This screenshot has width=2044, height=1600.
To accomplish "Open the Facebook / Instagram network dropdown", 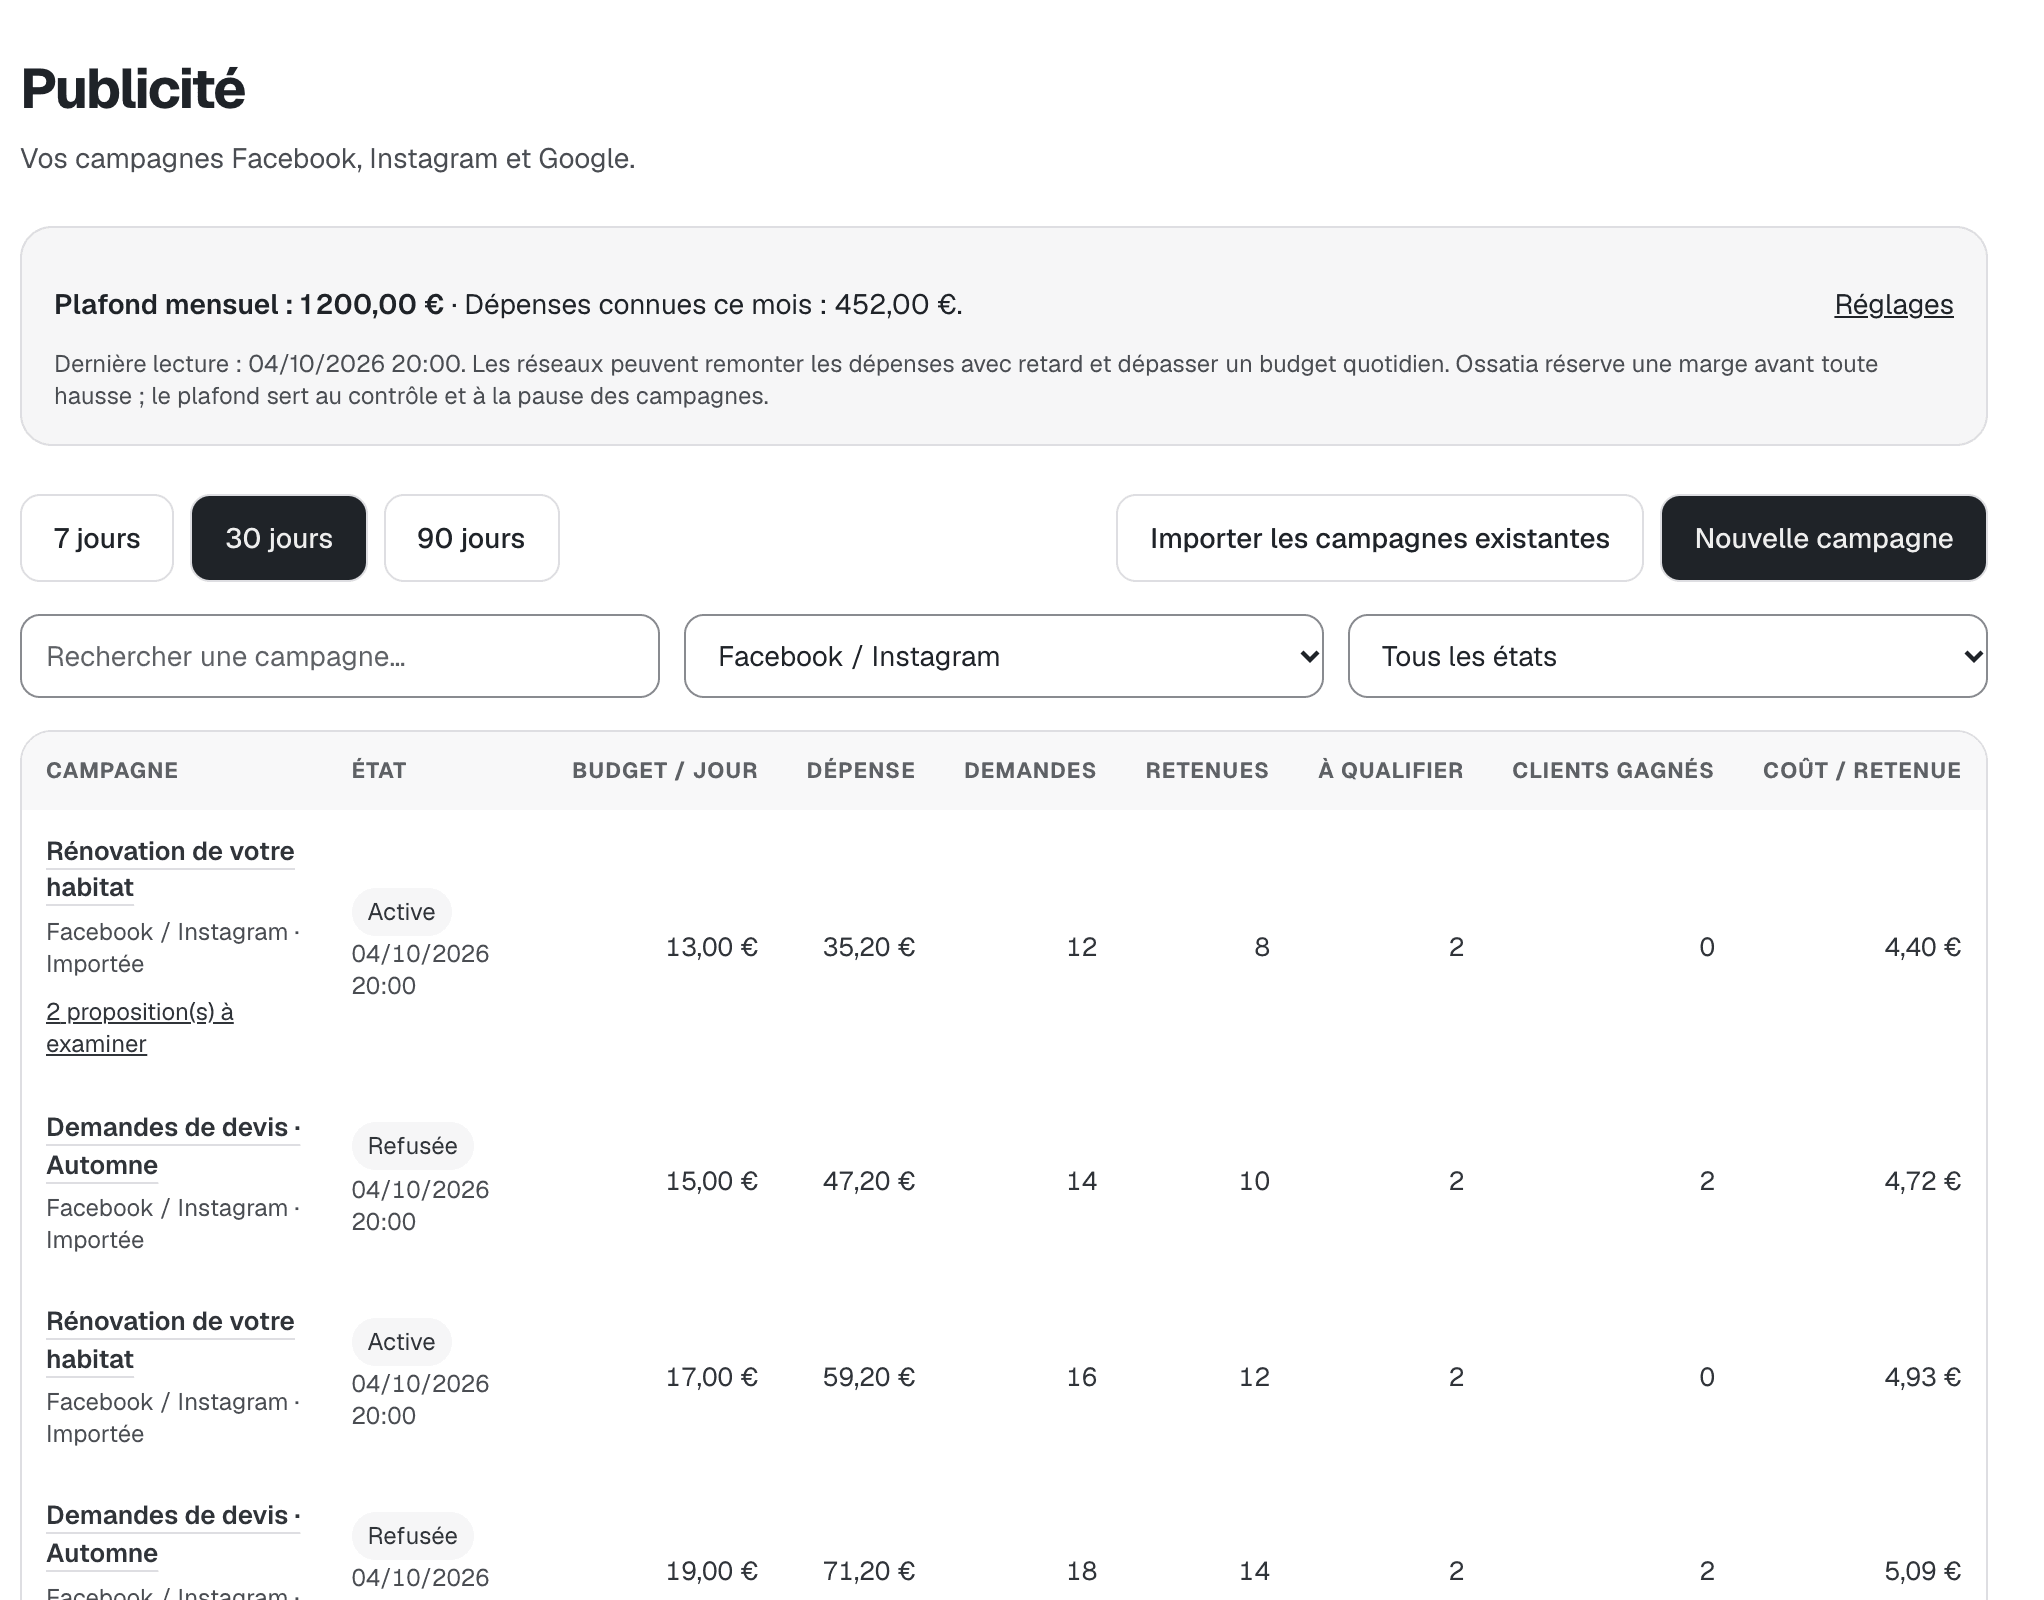I will tap(1003, 656).
